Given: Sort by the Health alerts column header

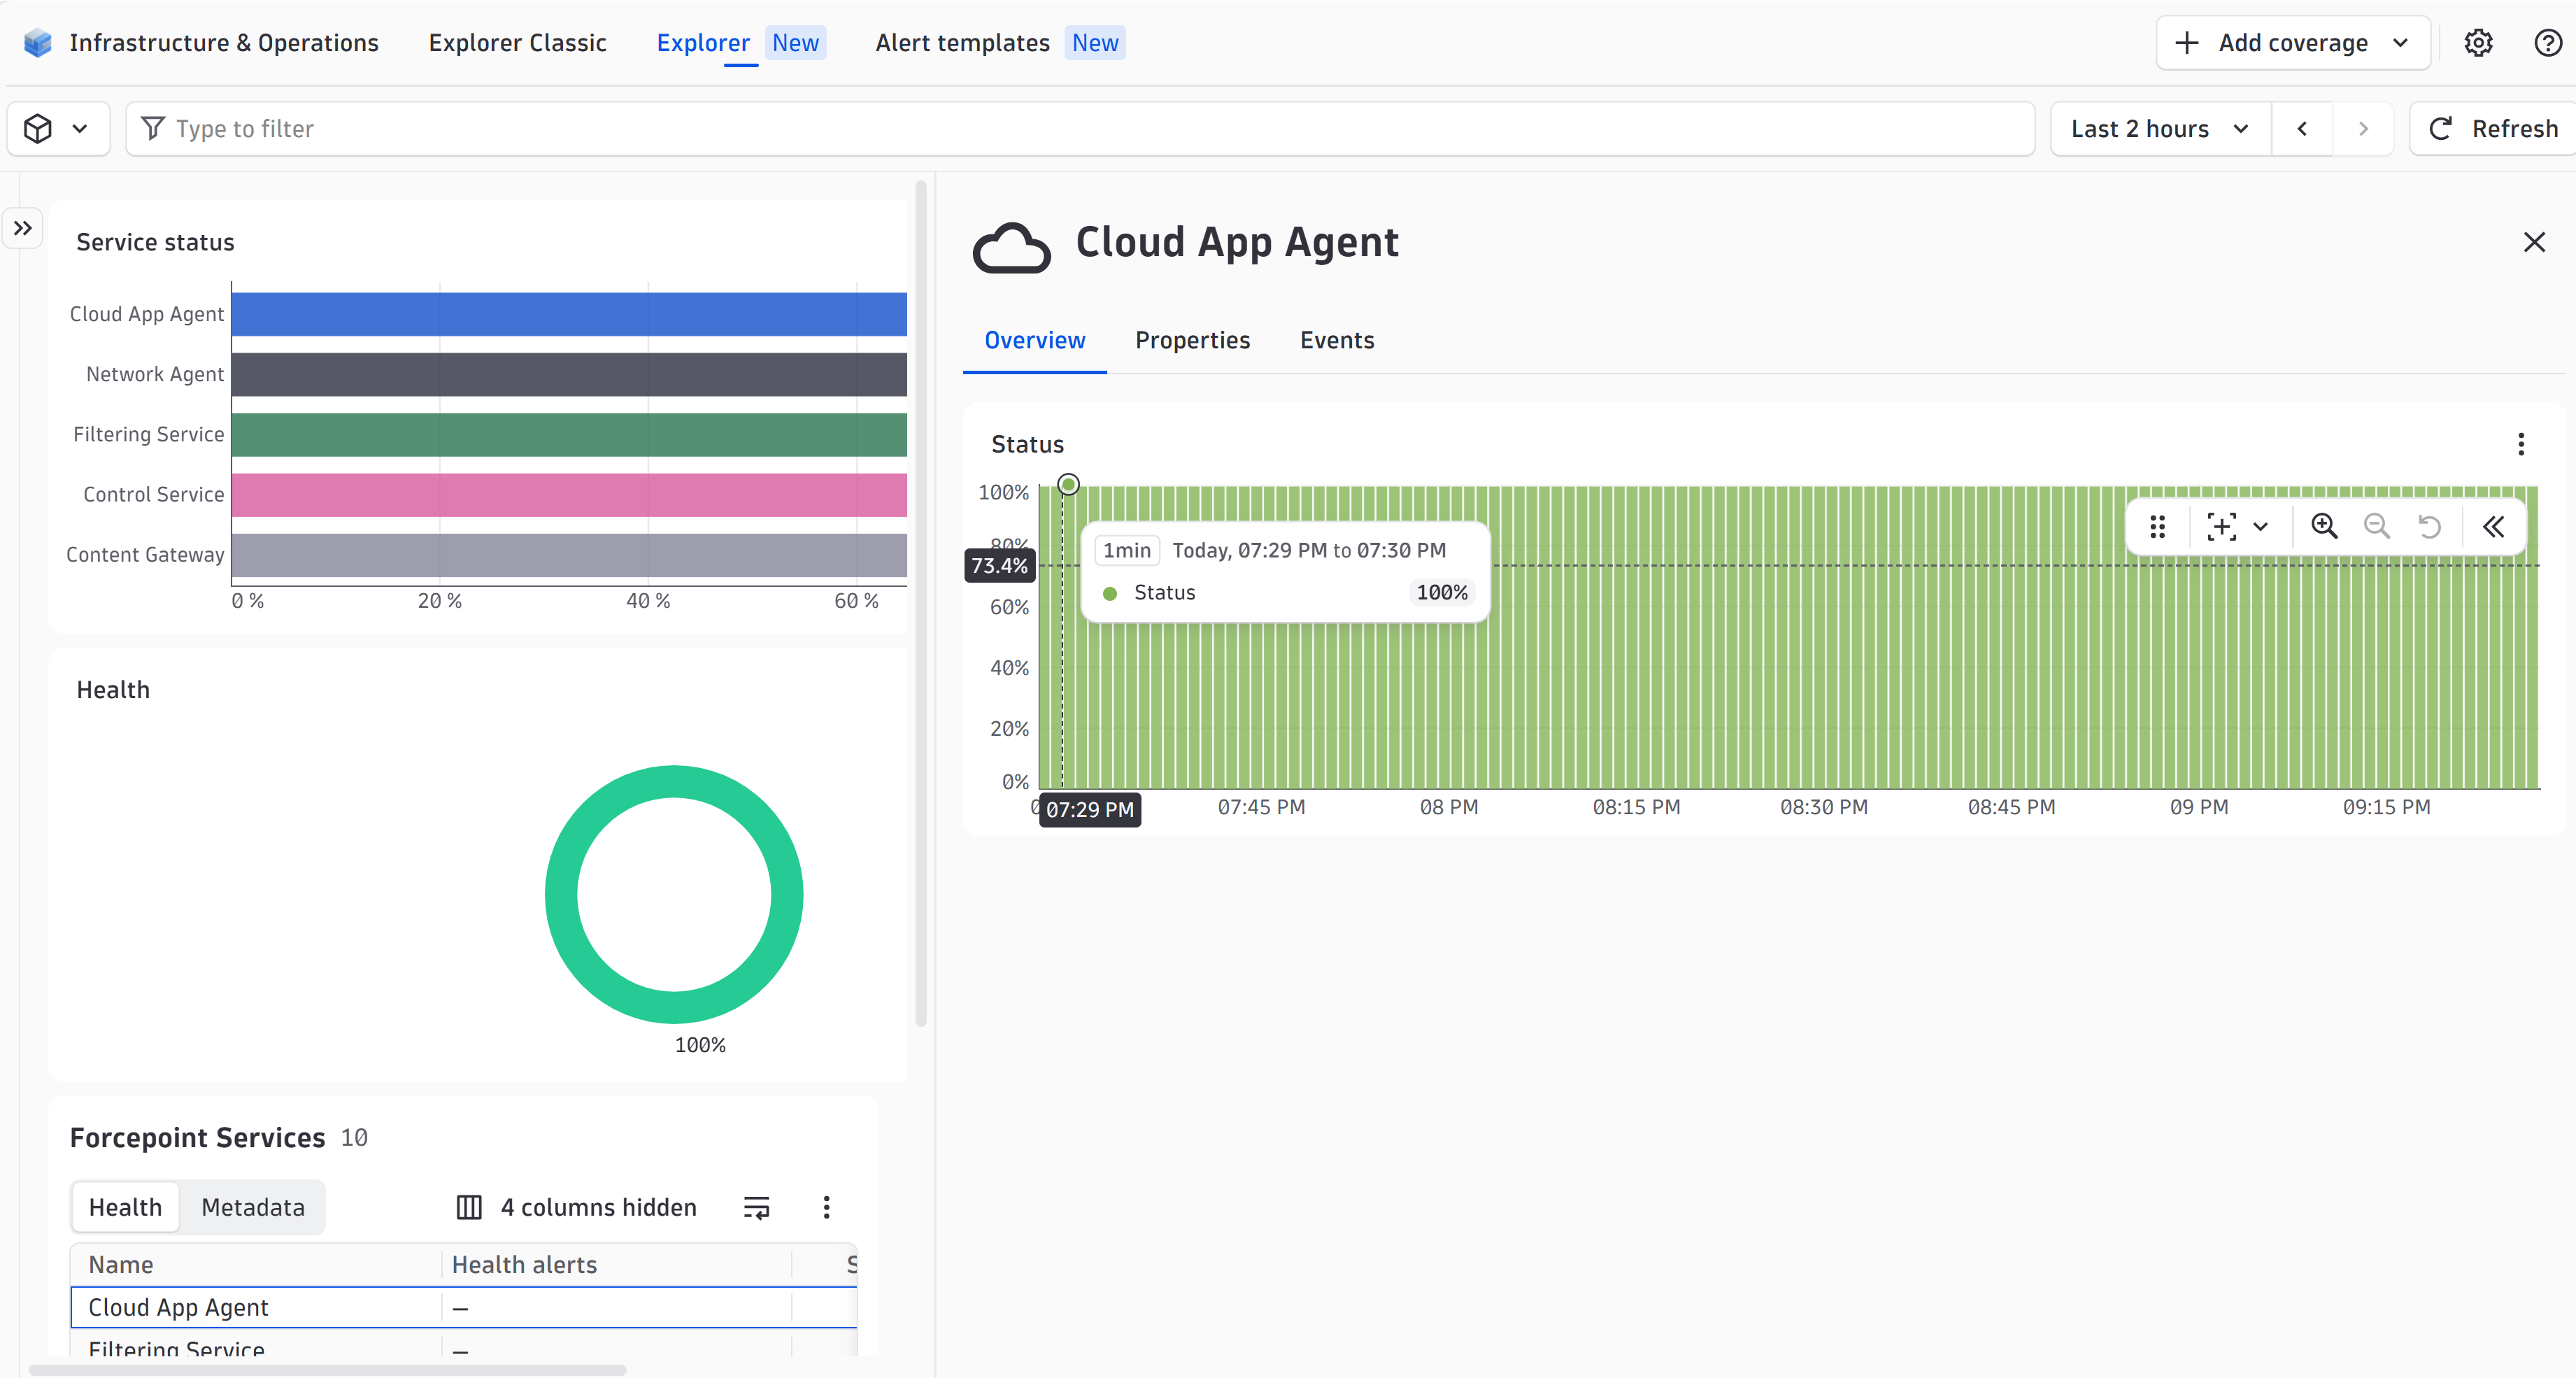Looking at the screenshot, I should coord(524,1264).
